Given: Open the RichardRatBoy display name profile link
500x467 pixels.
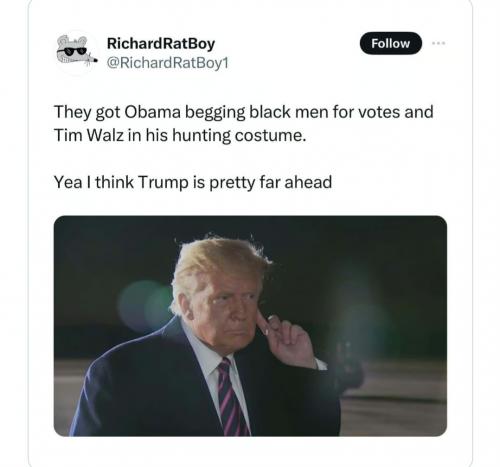Looking at the screenshot, I should 161,44.
